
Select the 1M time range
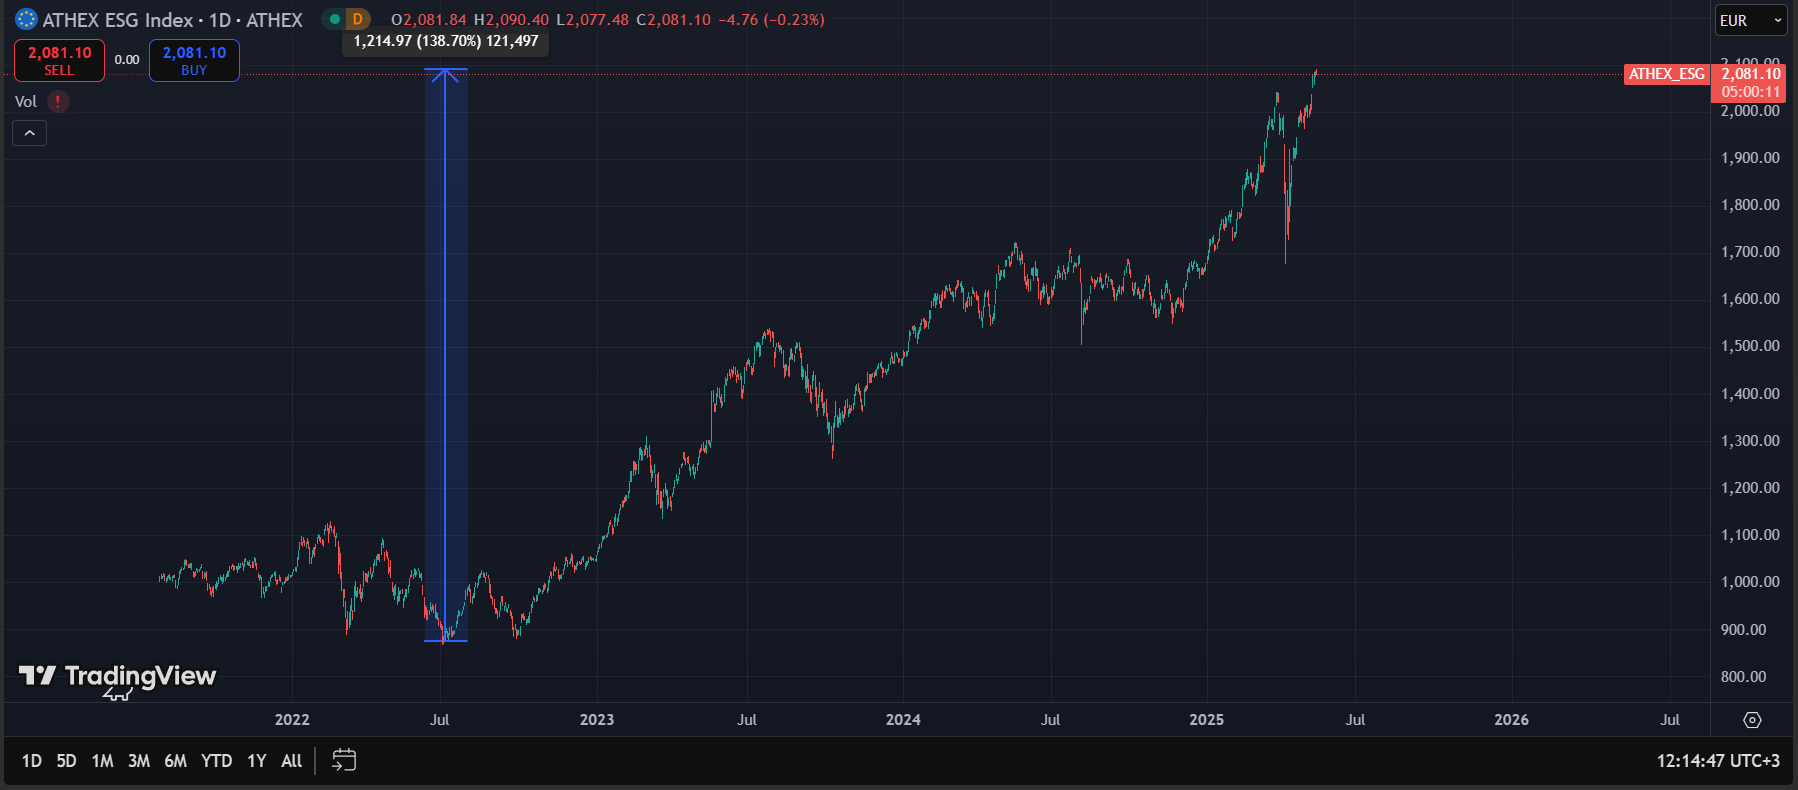click(102, 761)
